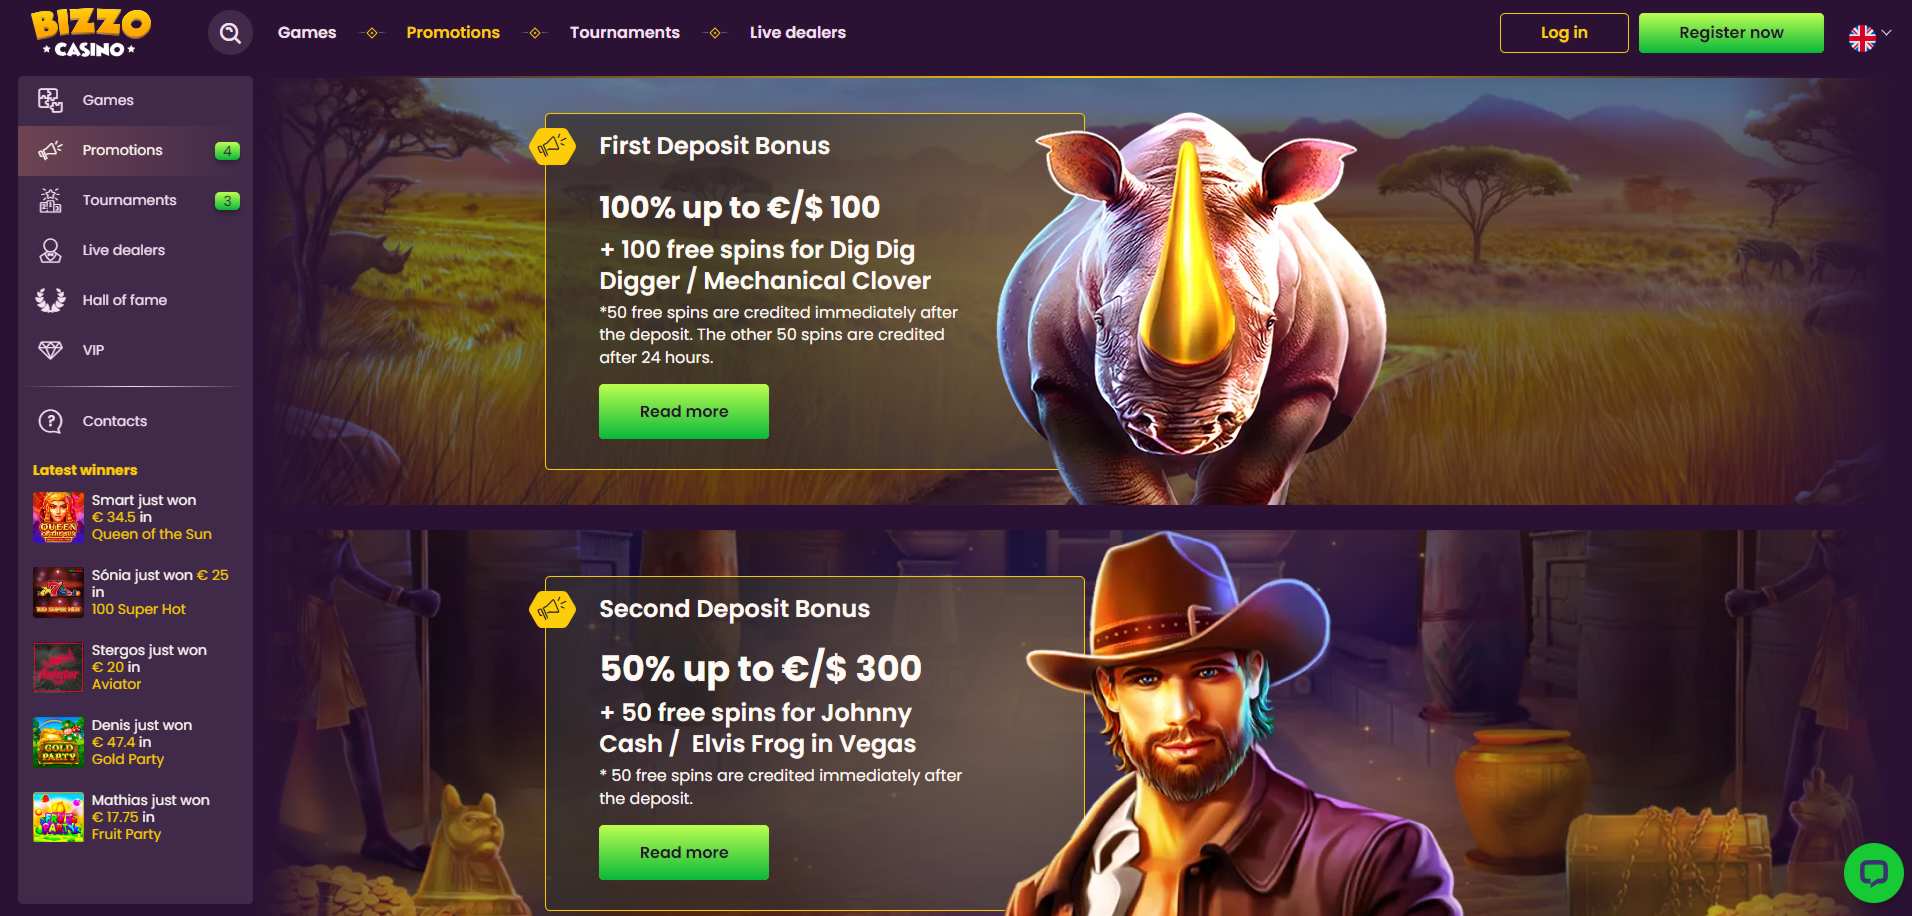Click the First Deposit Bonus megaphone badge

click(x=552, y=146)
